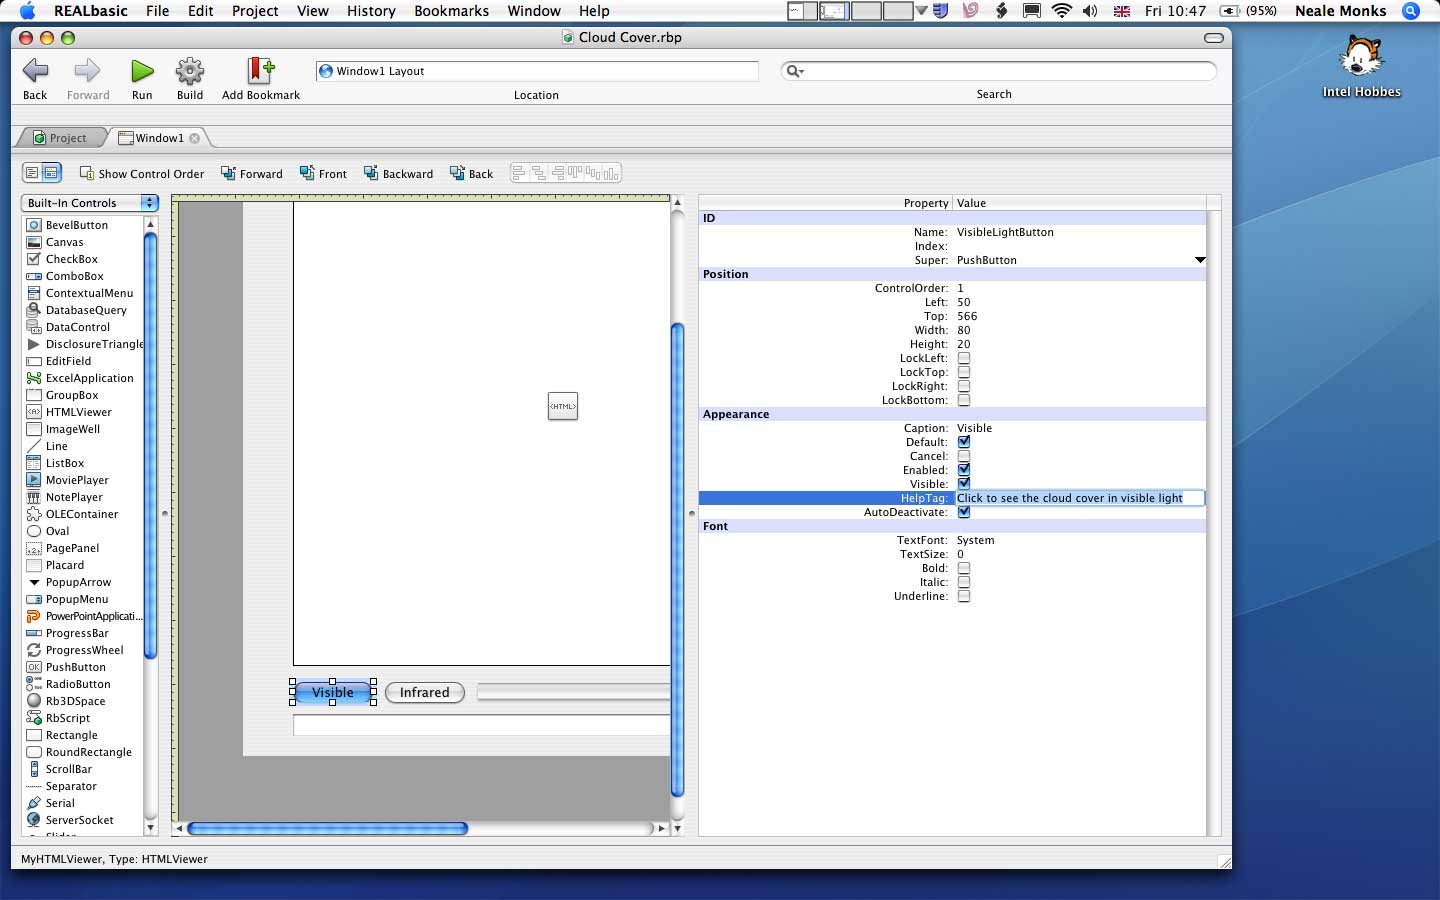Uncheck the Enabled checkbox
Screen dimensions: 1440x900
click(x=964, y=470)
